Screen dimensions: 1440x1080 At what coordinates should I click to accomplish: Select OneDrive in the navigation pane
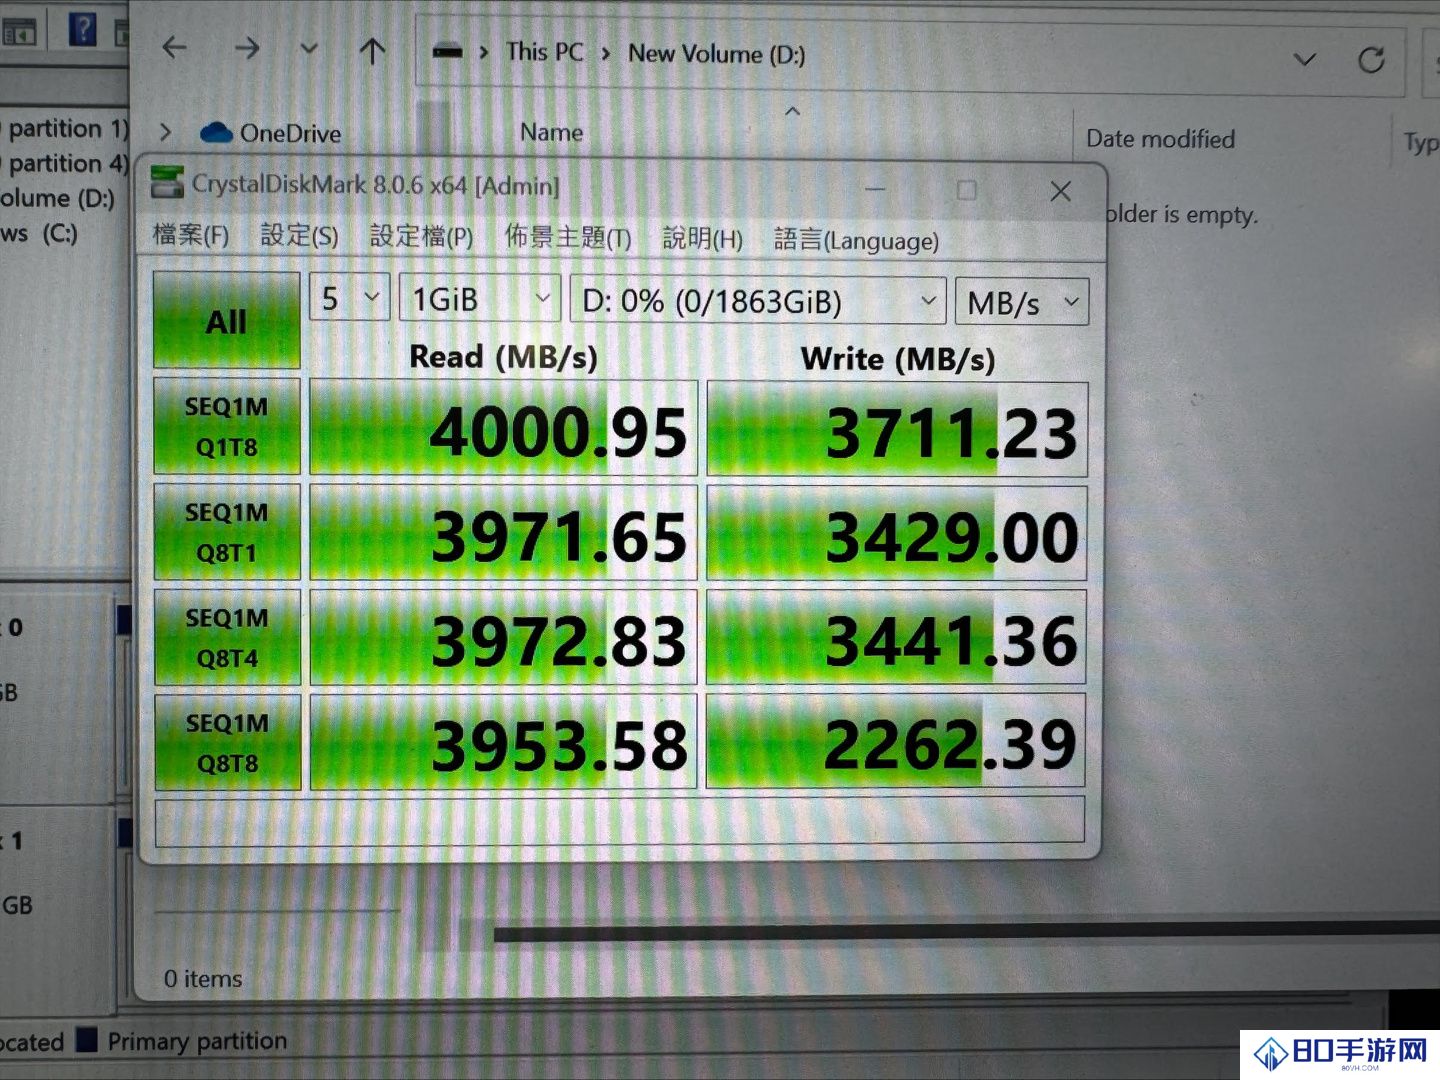(x=270, y=133)
